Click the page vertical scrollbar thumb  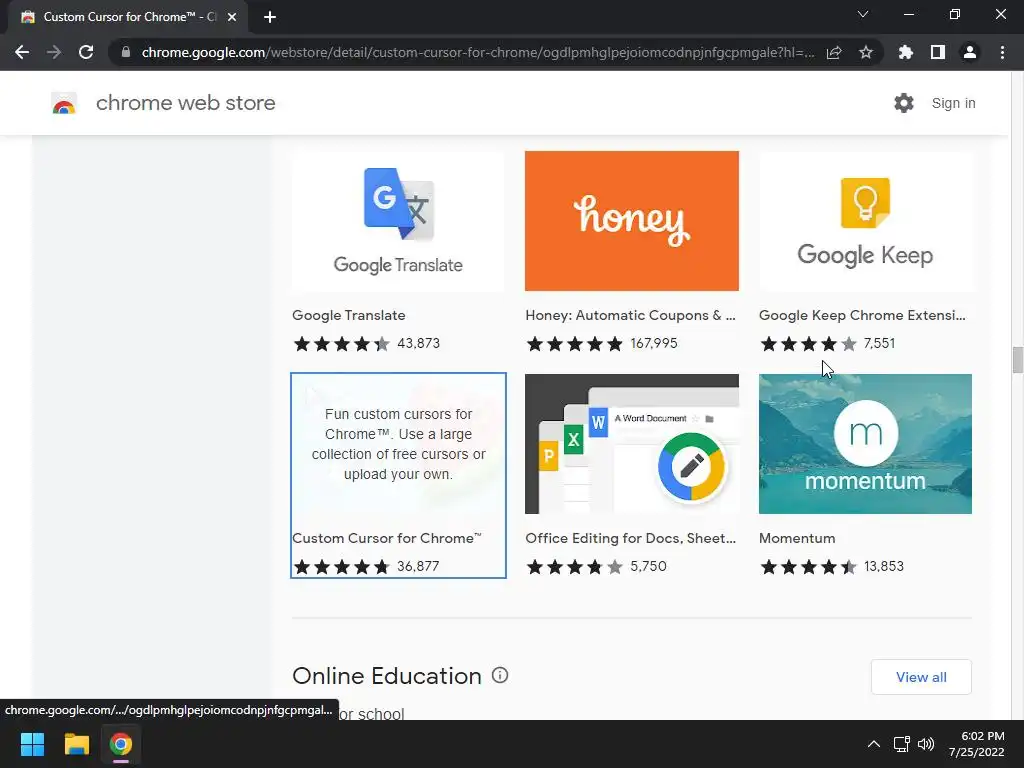[1017, 360]
